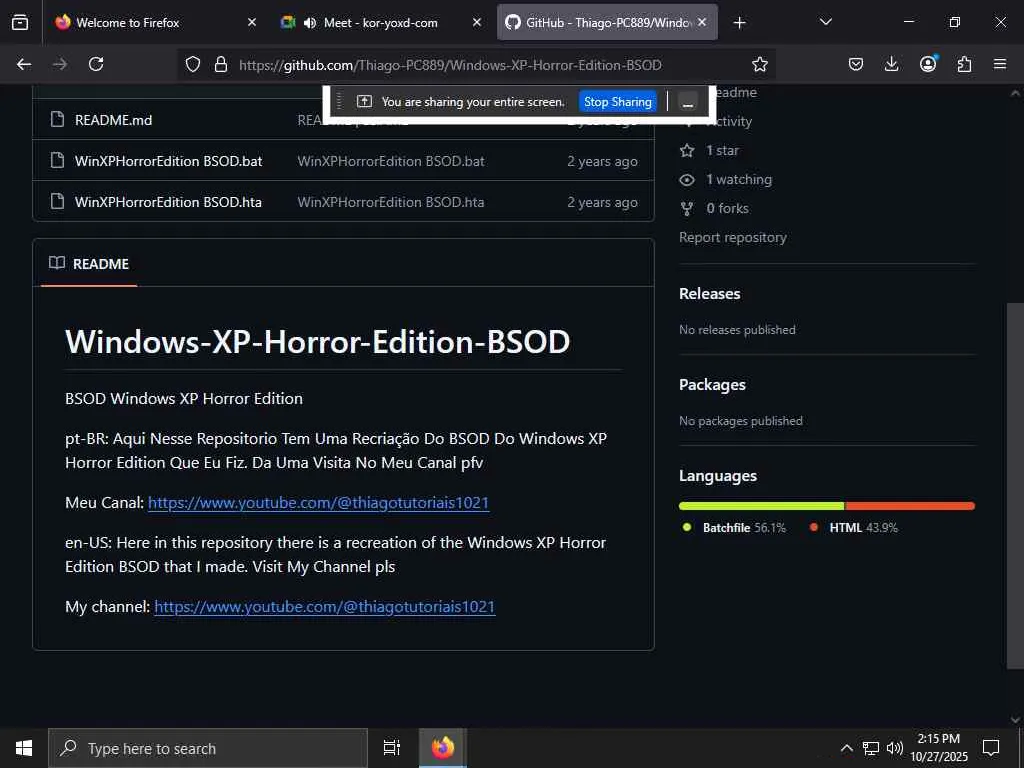1024x768 pixels.
Task: Open a new tab with plus
Action: (x=739, y=23)
